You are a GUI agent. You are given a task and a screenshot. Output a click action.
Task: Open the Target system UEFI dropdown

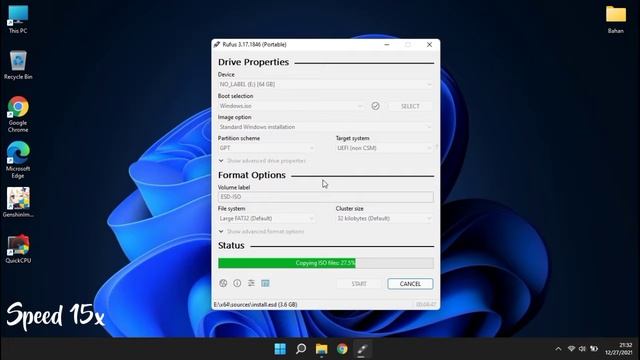(384, 148)
